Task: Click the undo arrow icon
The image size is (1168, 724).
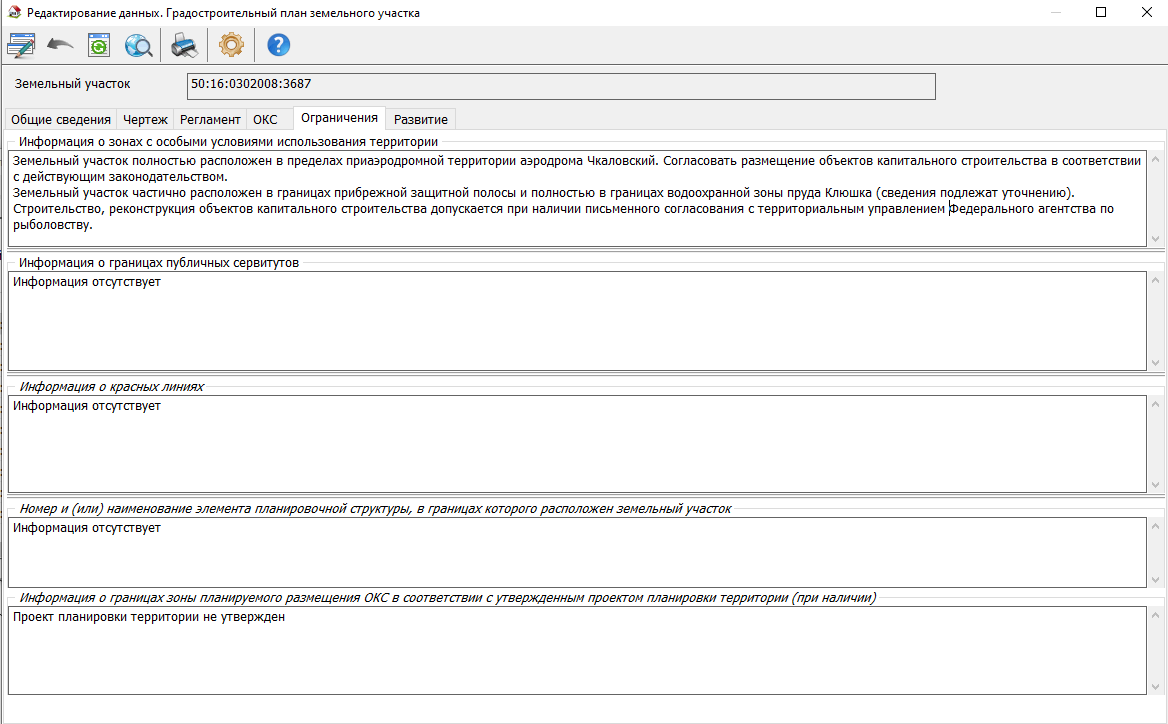Action: coord(60,45)
